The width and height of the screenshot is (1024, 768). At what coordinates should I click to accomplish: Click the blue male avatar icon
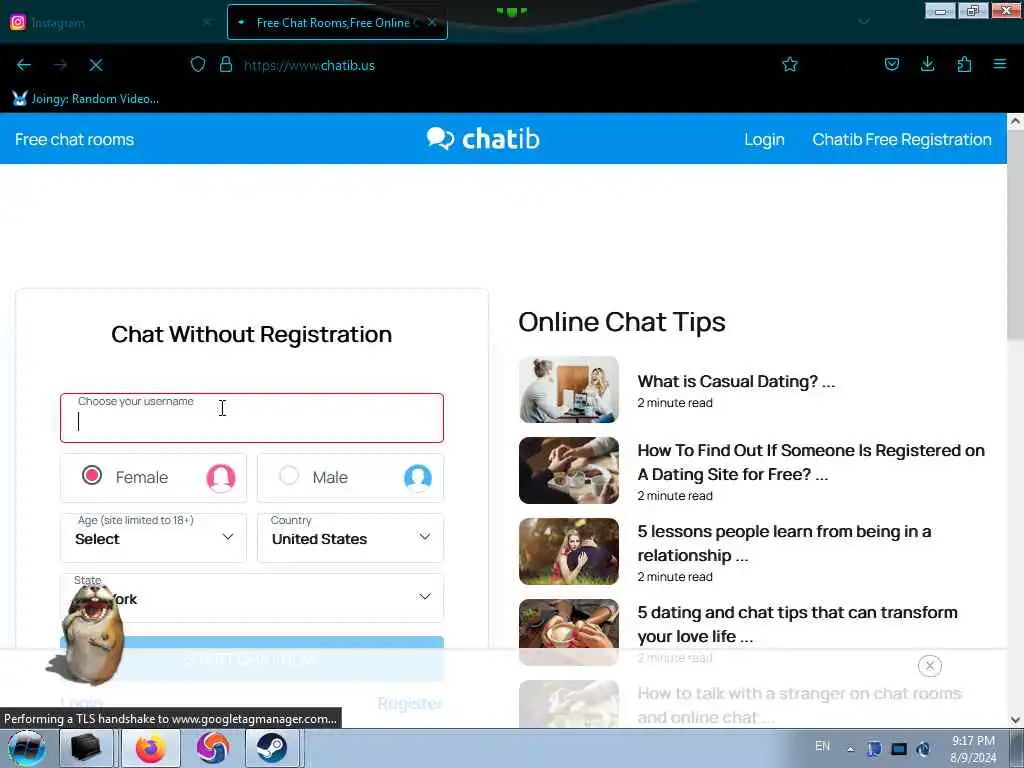418,478
